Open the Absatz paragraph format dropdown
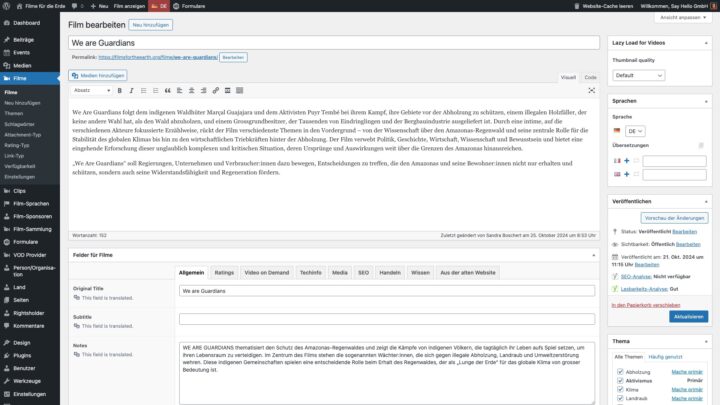This screenshot has height=405, width=720. 93,90
